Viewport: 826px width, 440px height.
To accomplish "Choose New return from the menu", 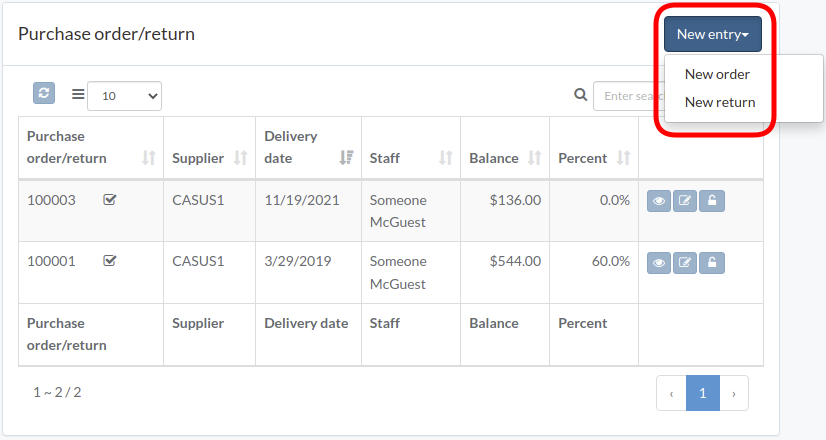I will pyautogui.click(x=720, y=102).
